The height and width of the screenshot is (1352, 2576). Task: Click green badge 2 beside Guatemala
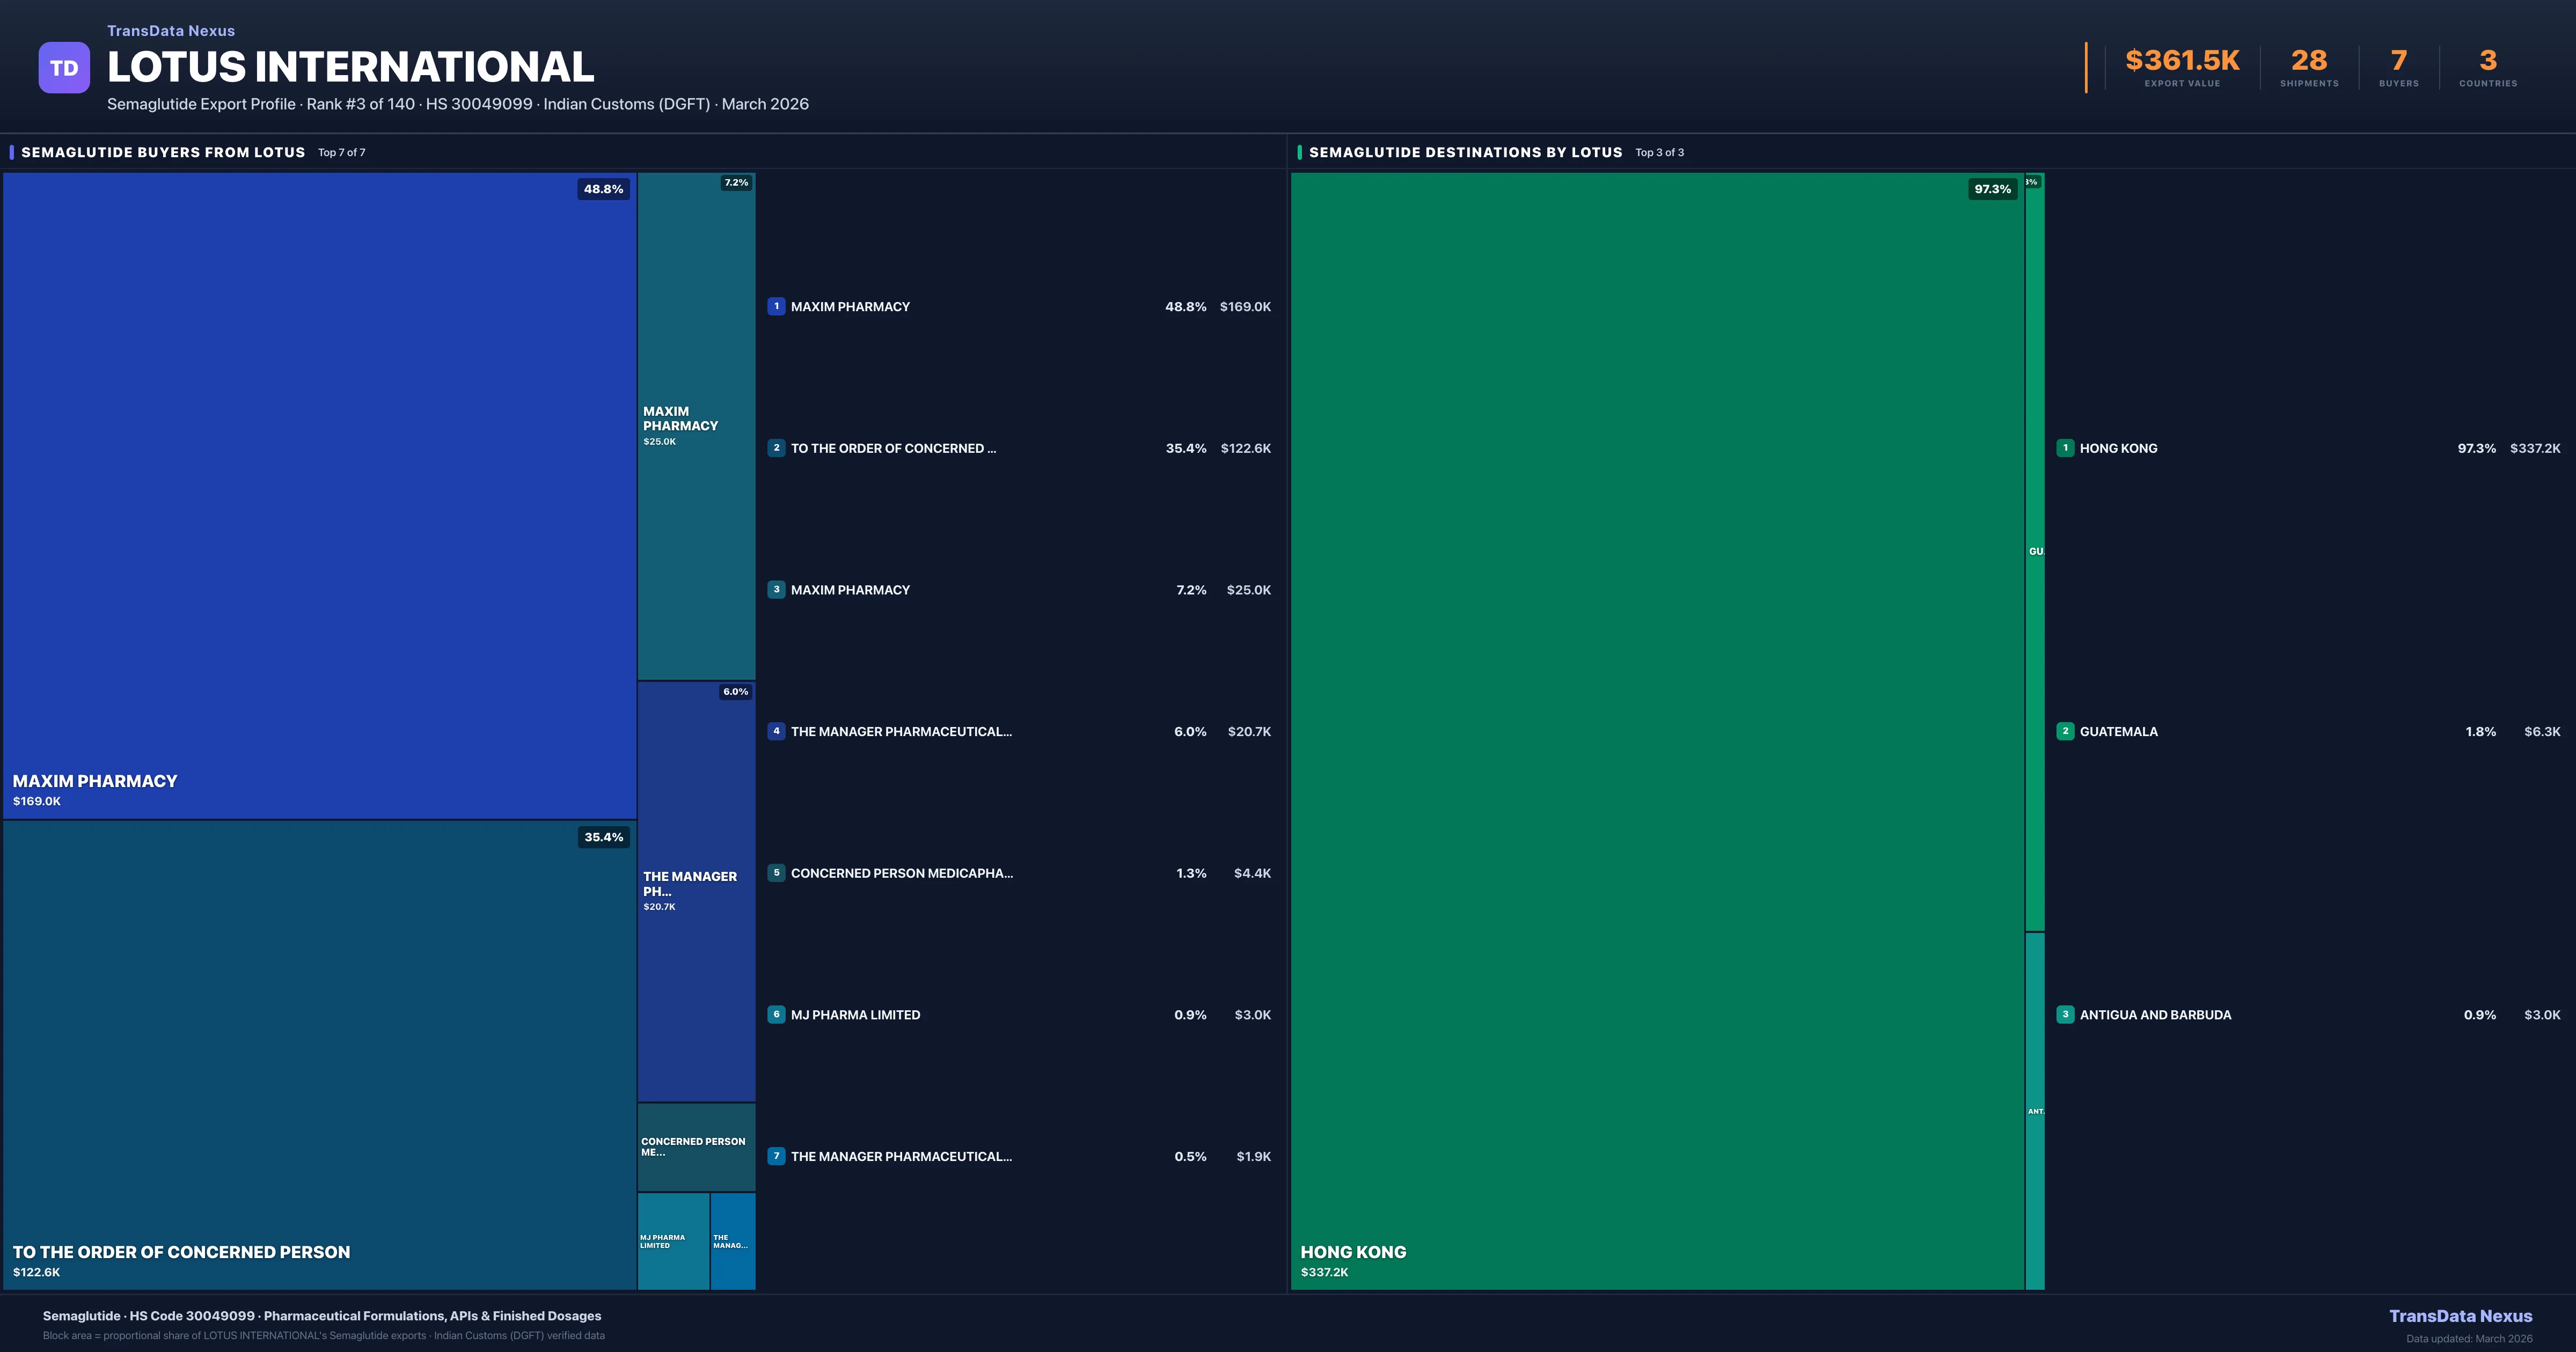click(2065, 731)
